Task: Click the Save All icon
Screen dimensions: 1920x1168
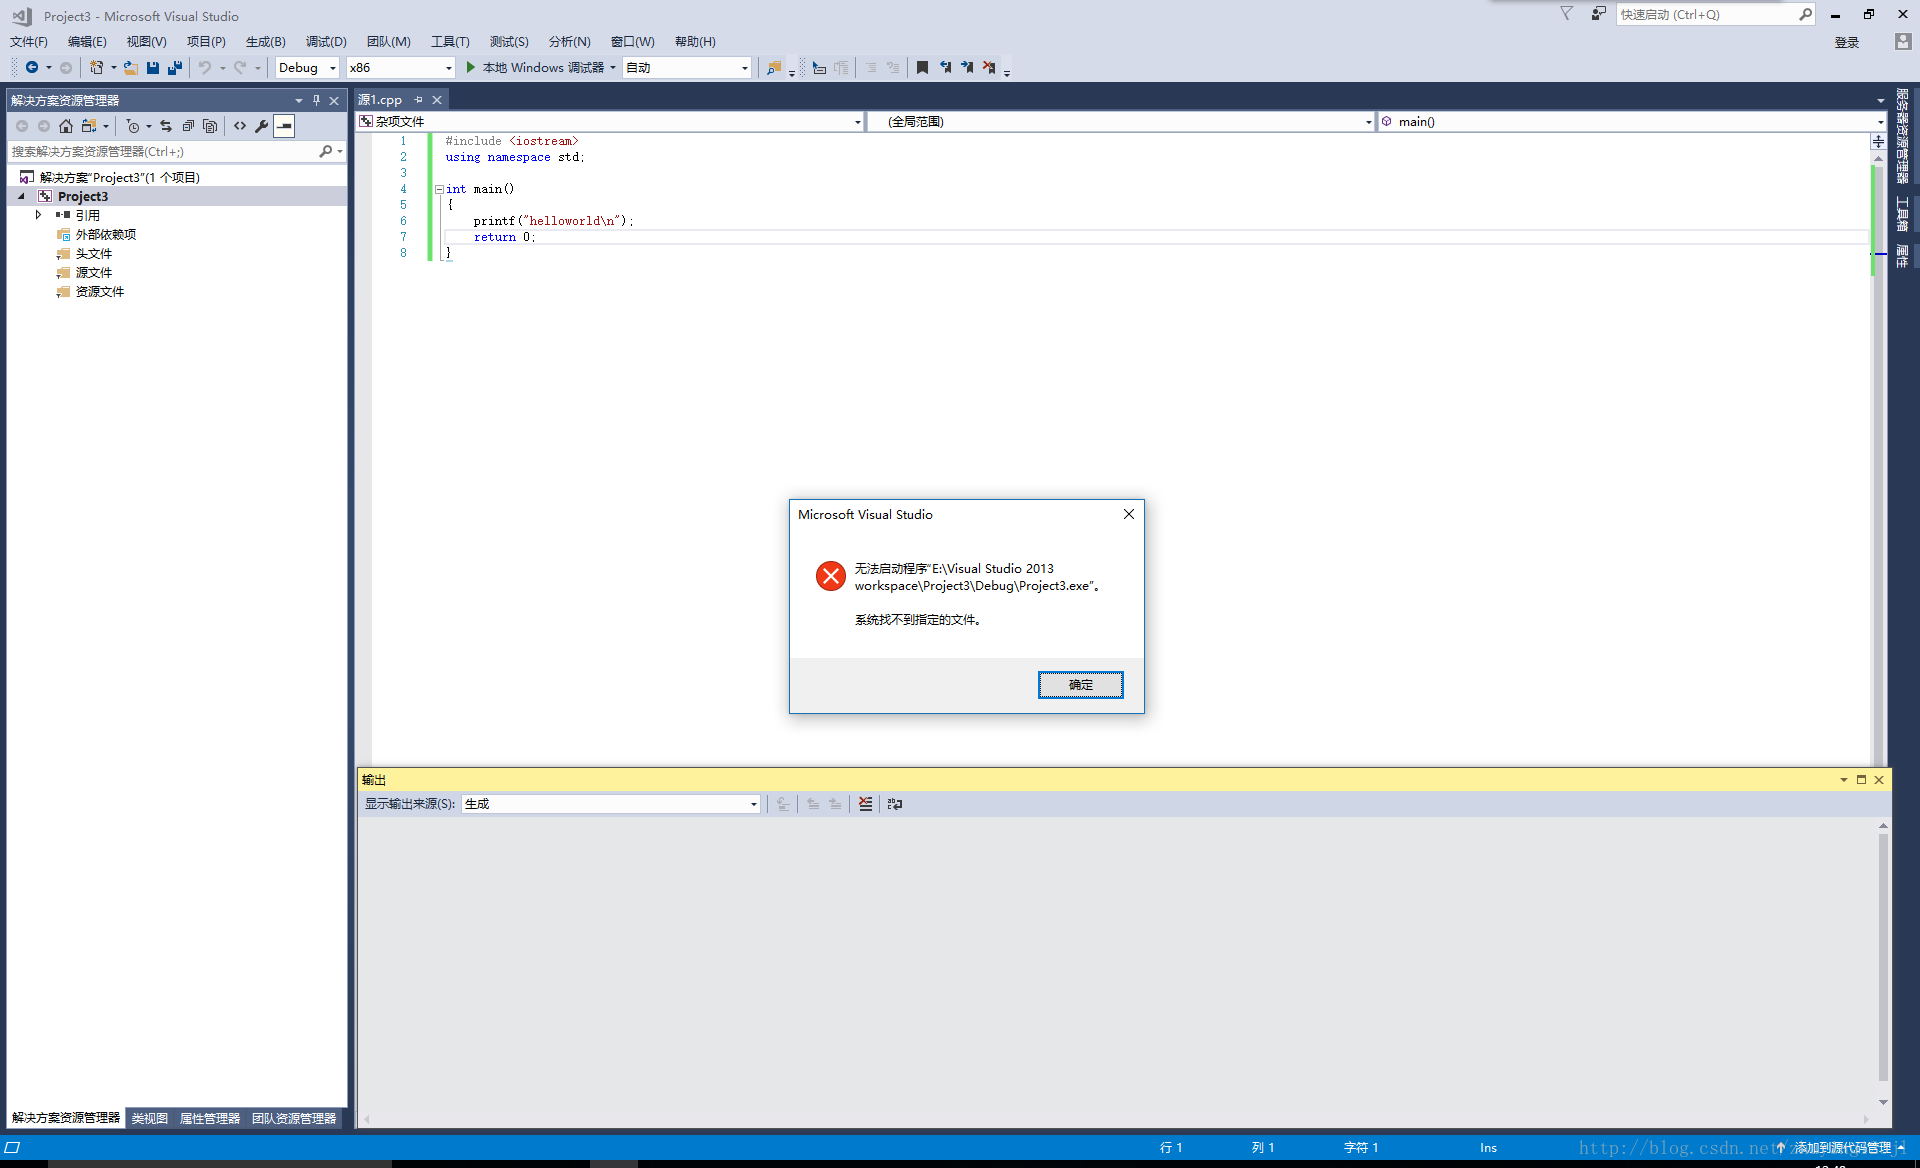Action: [175, 67]
